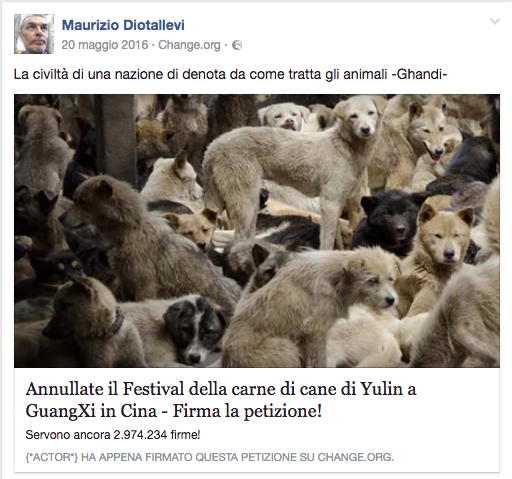Click the 'Servono ancora 2.974.234 firme!' line
Screen dimensions: 512x479
[x=113, y=435]
